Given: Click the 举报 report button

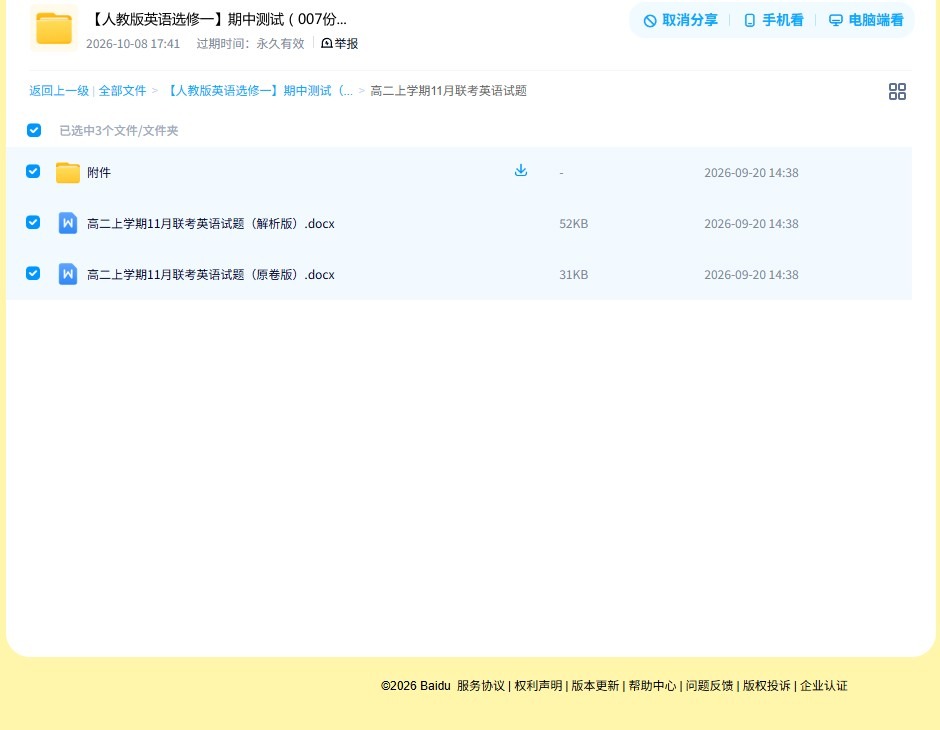Looking at the screenshot, I should tap(339, 43).
